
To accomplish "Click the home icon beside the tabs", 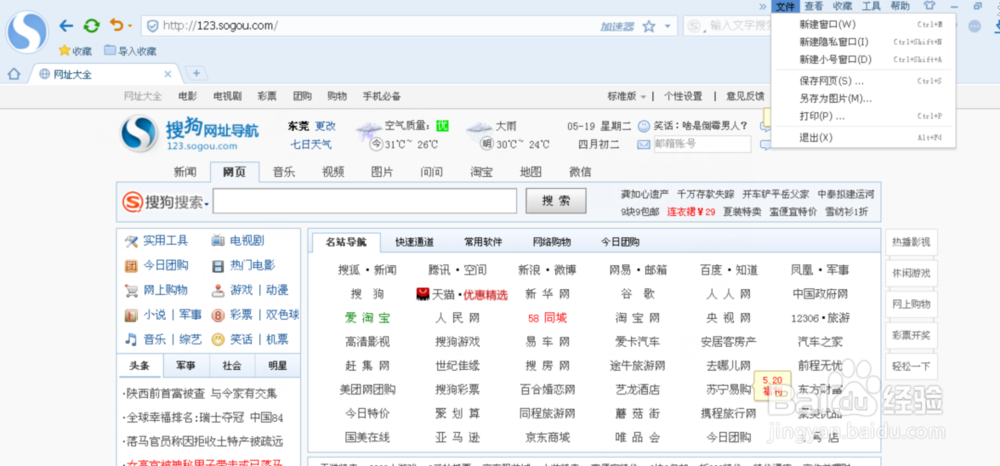I will [x=13, y=74].
